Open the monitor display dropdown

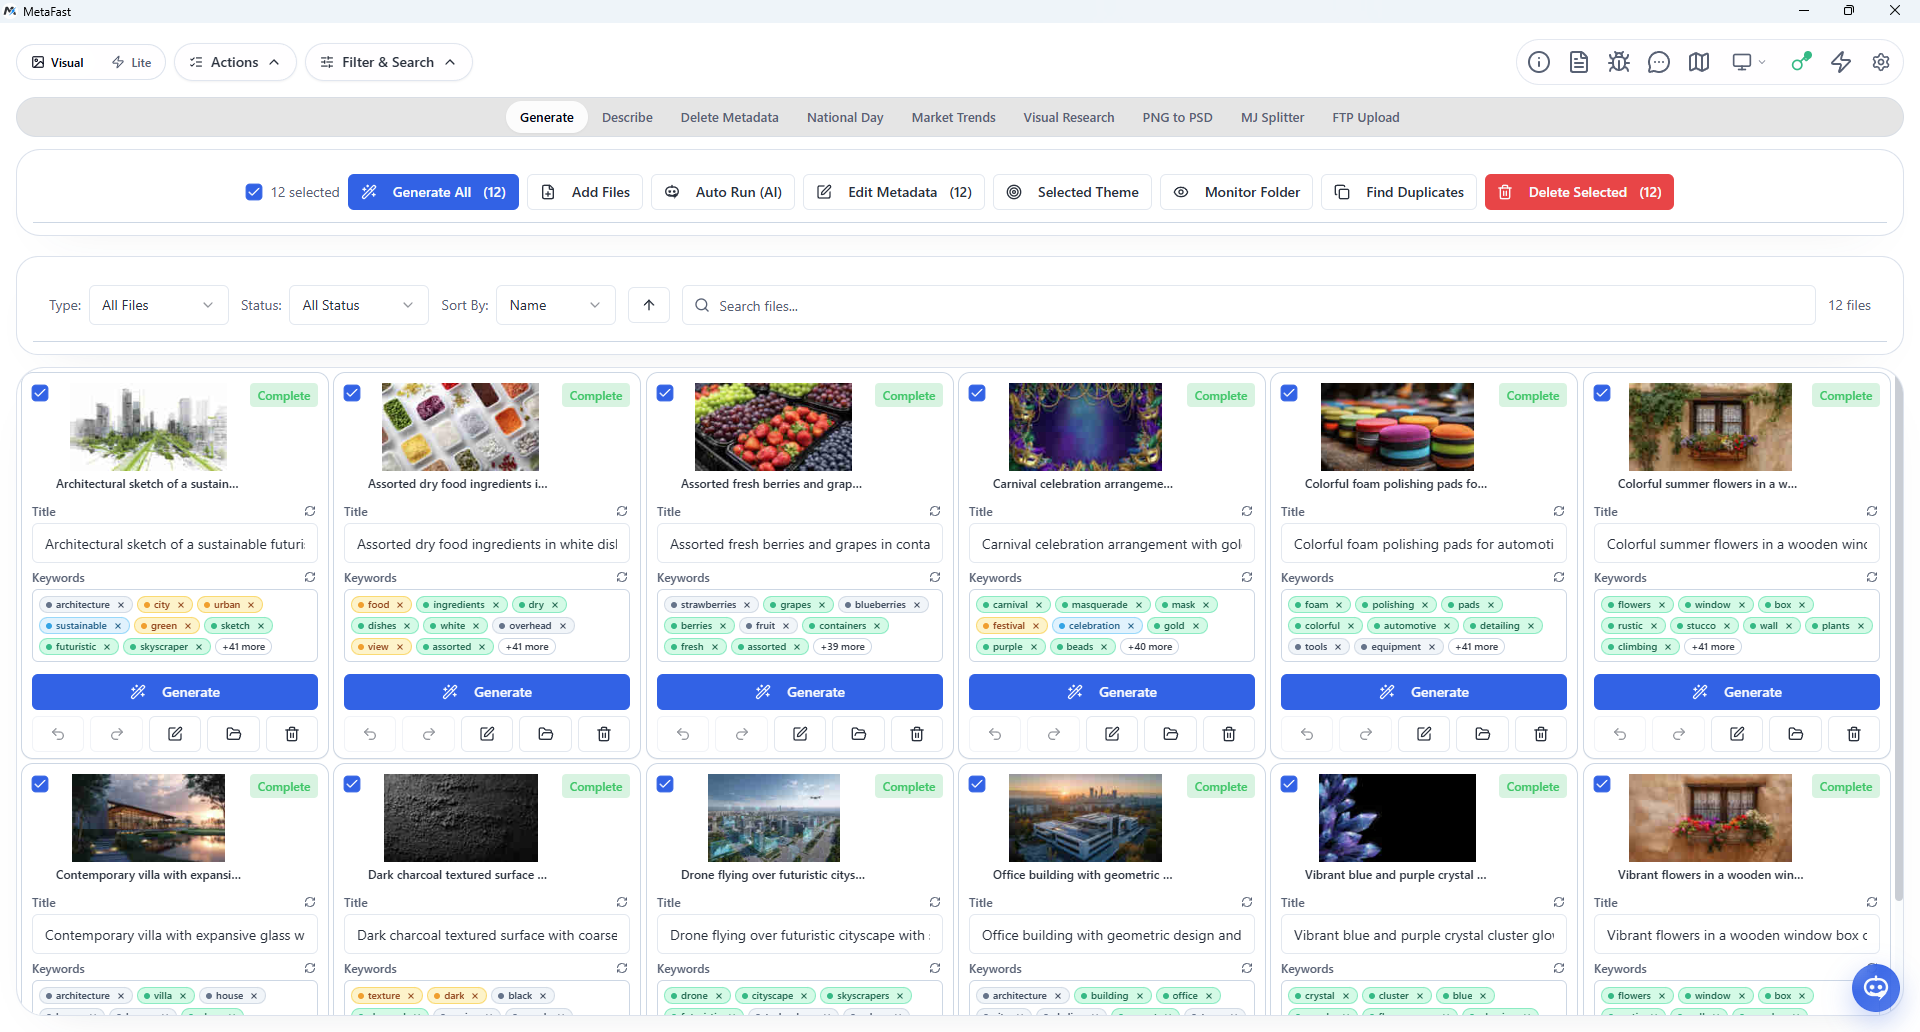pos(1748,62)
